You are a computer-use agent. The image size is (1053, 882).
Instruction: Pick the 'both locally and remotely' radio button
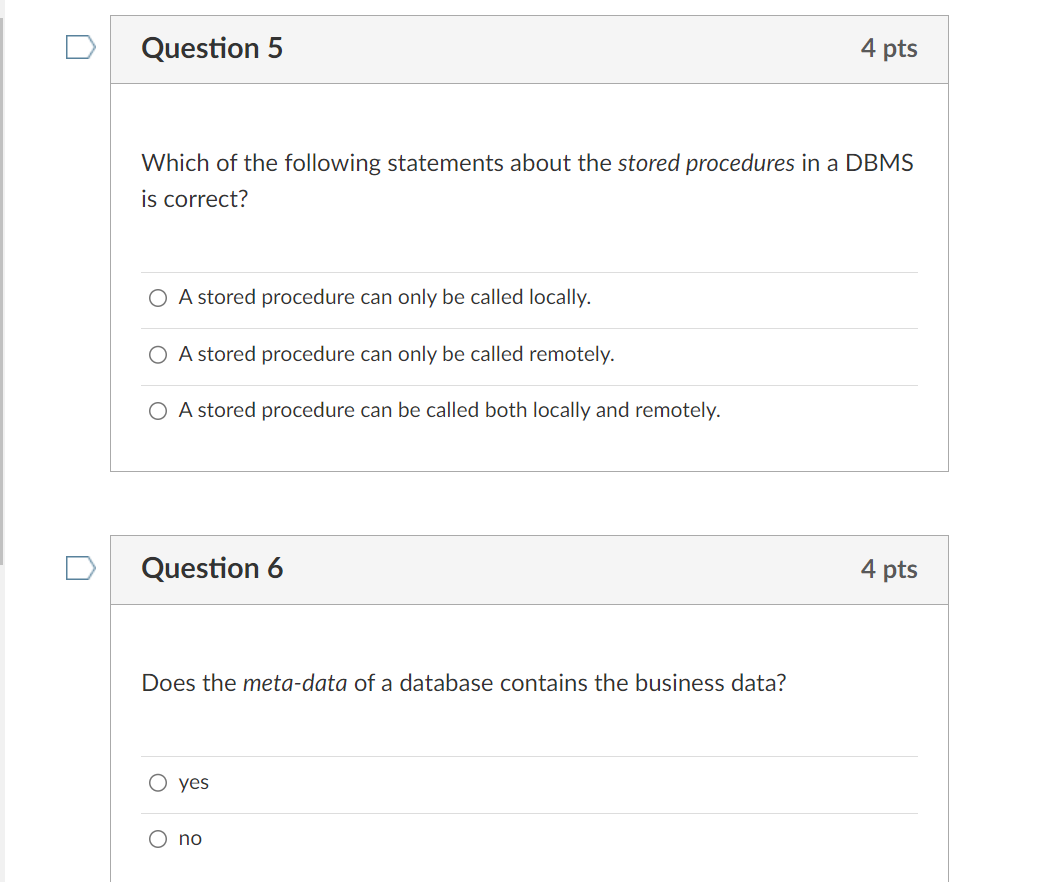point(158,411)
